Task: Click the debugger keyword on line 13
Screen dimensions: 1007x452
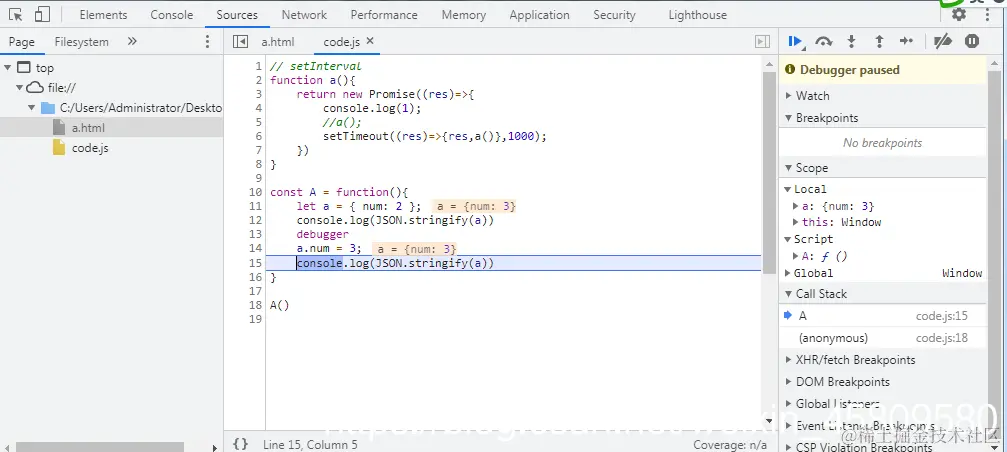Action: (x=322, y=234)
